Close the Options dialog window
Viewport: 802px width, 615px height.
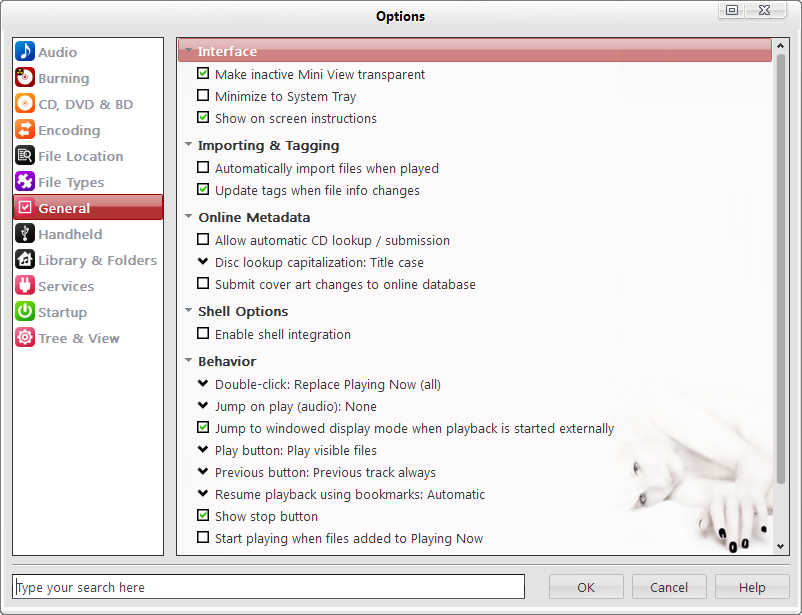click(x=765, y=10)
